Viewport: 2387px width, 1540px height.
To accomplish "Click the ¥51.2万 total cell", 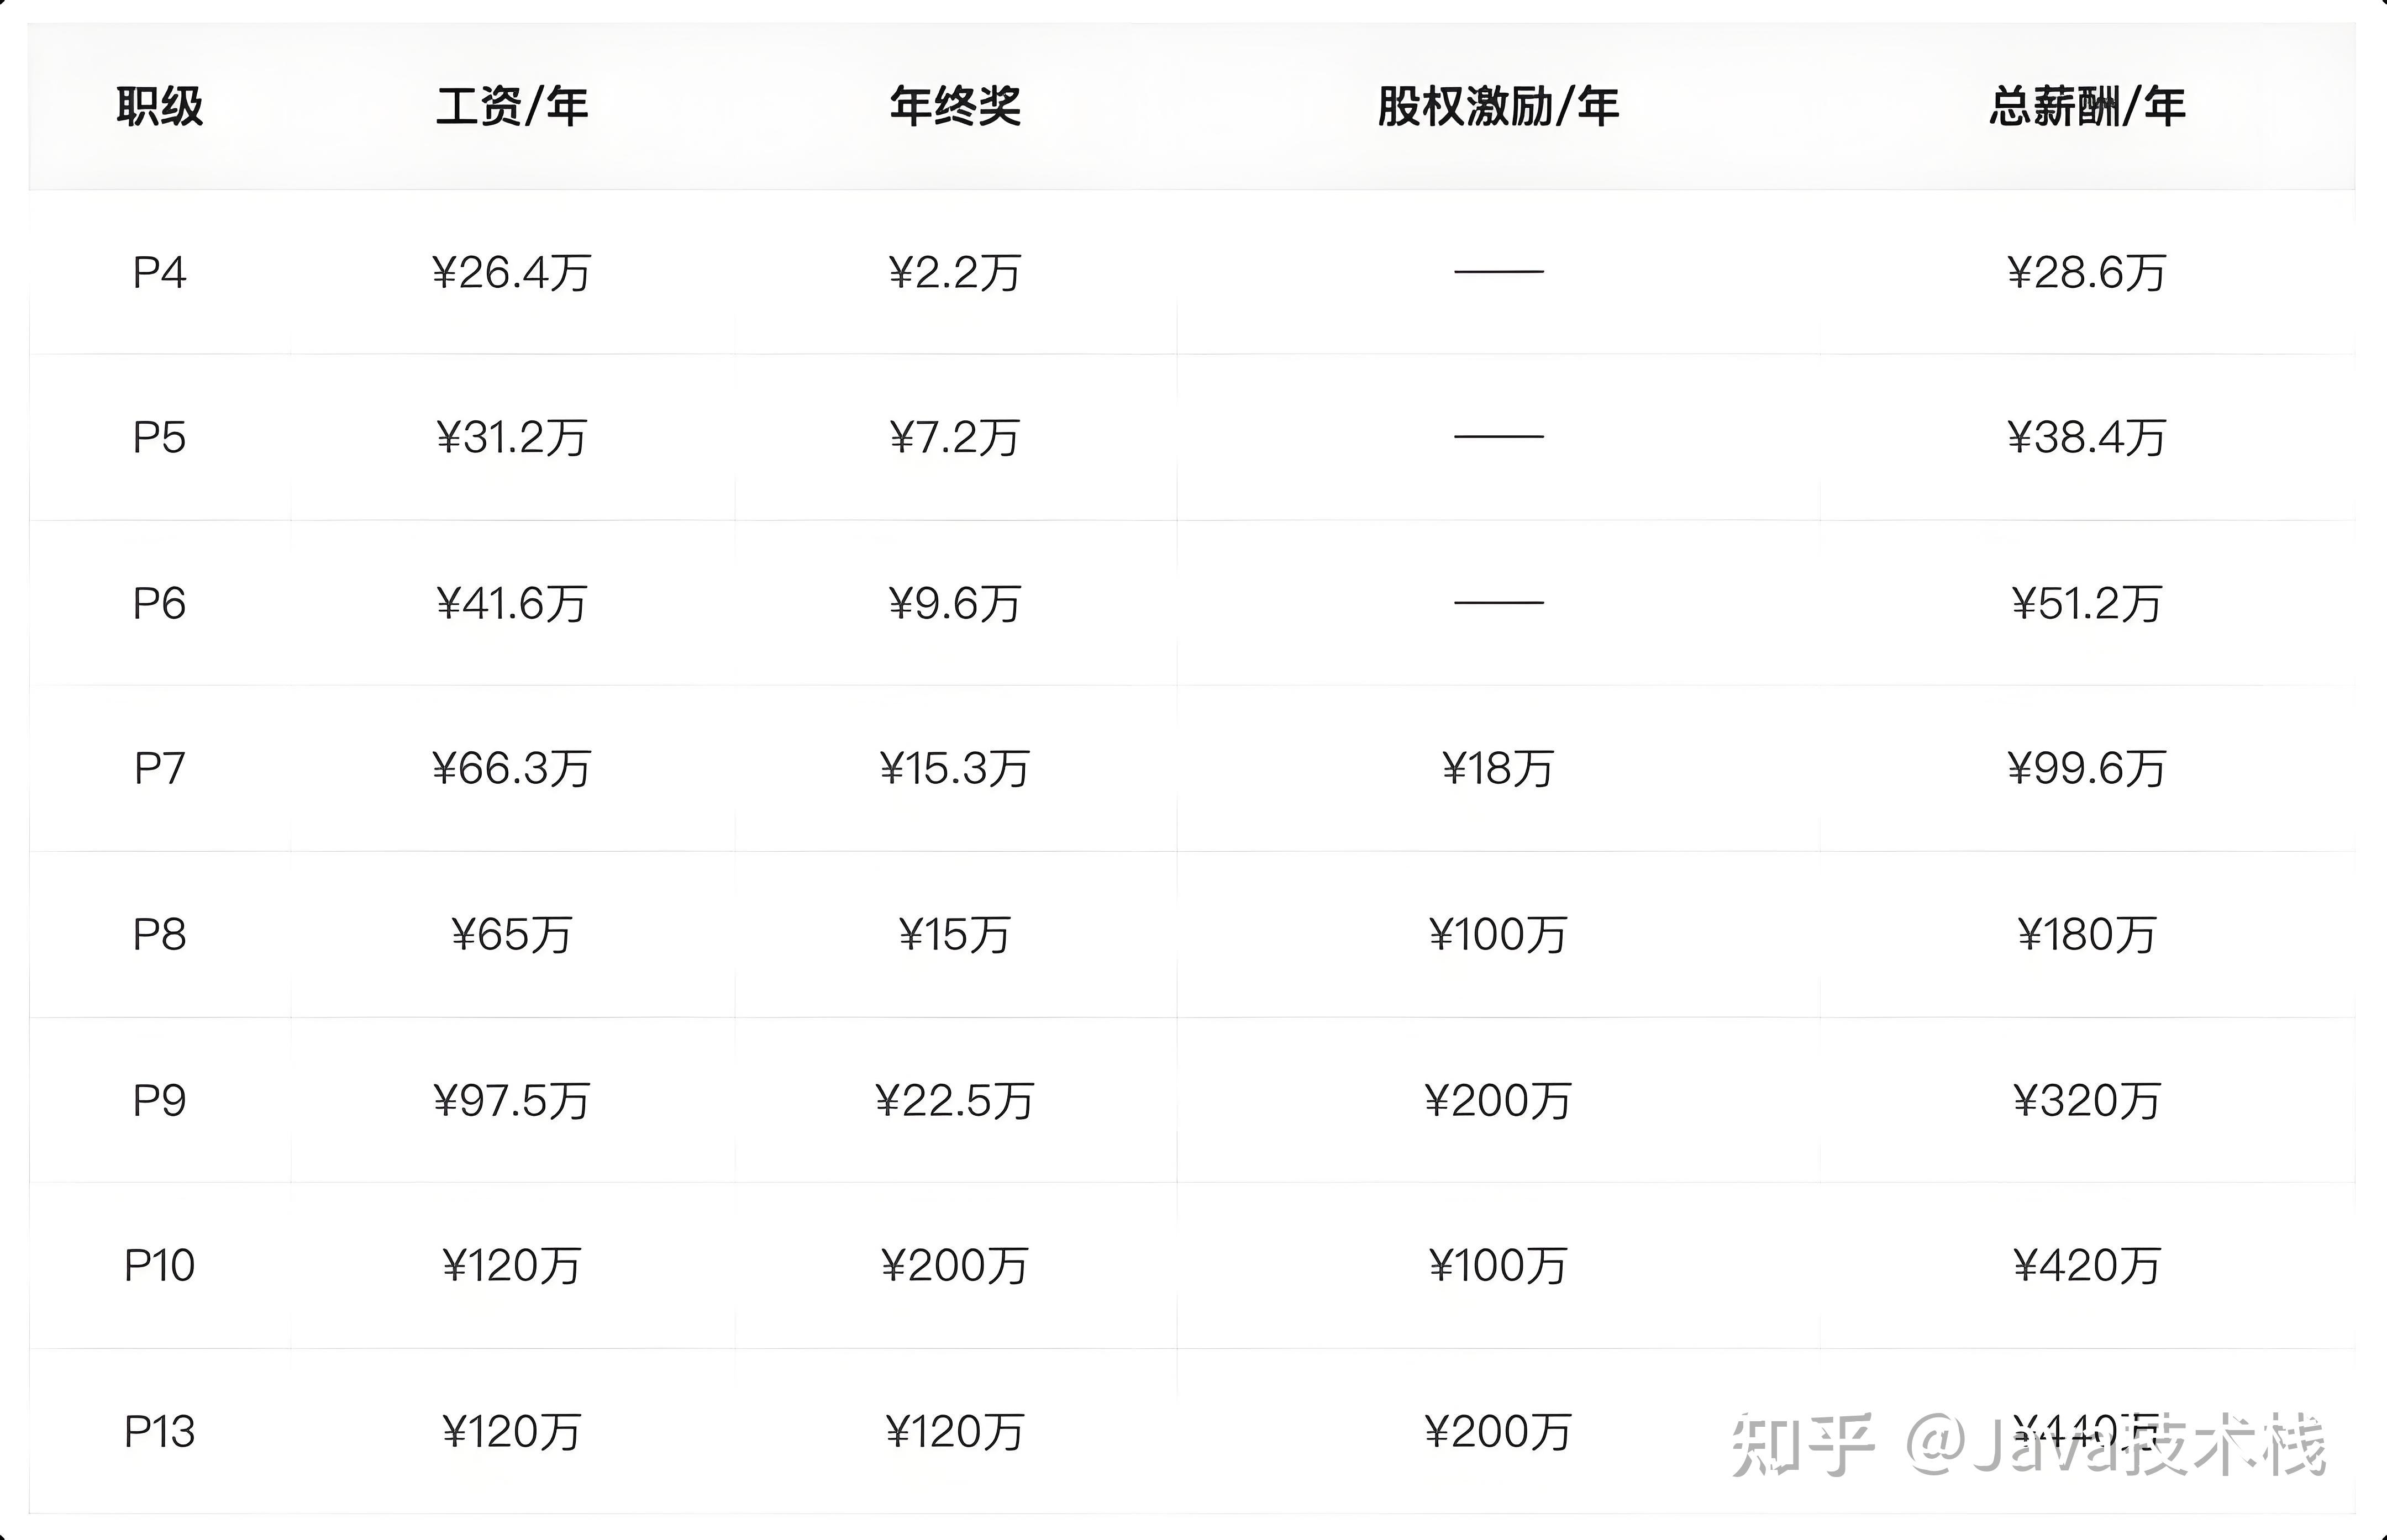I will [x=2087, y=604].
